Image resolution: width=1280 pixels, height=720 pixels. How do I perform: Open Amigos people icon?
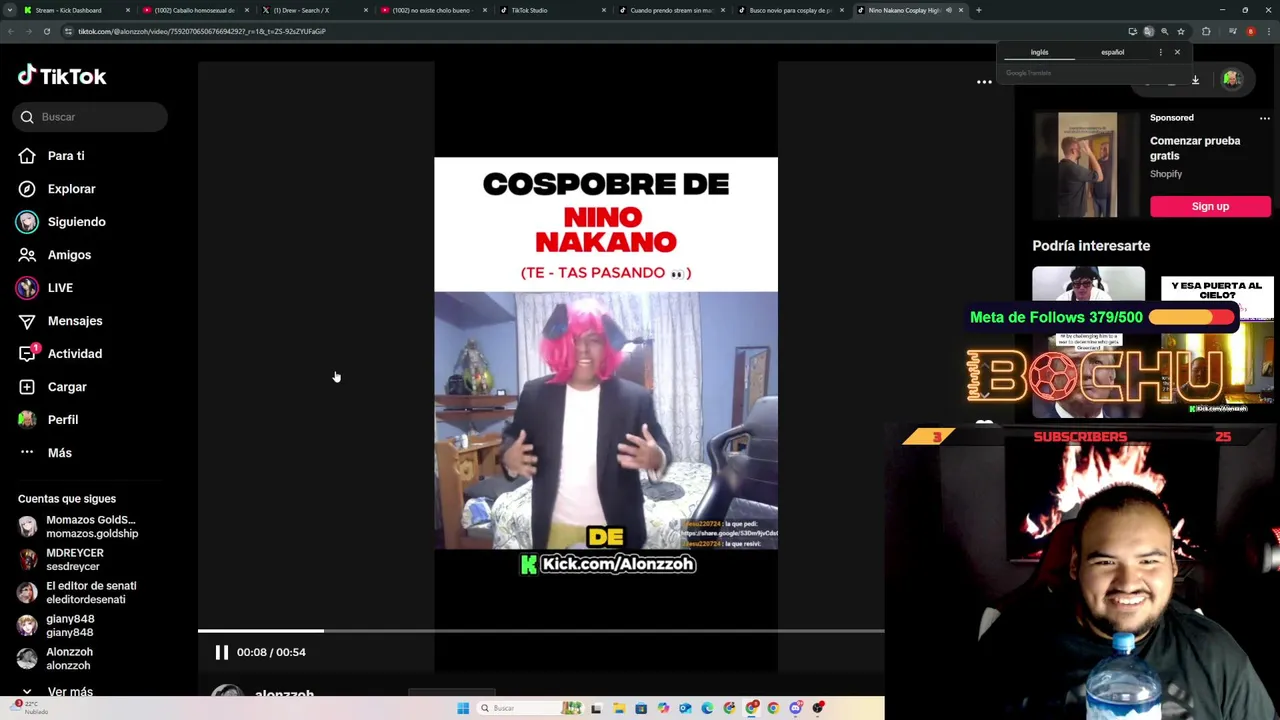tap(27, 255)
